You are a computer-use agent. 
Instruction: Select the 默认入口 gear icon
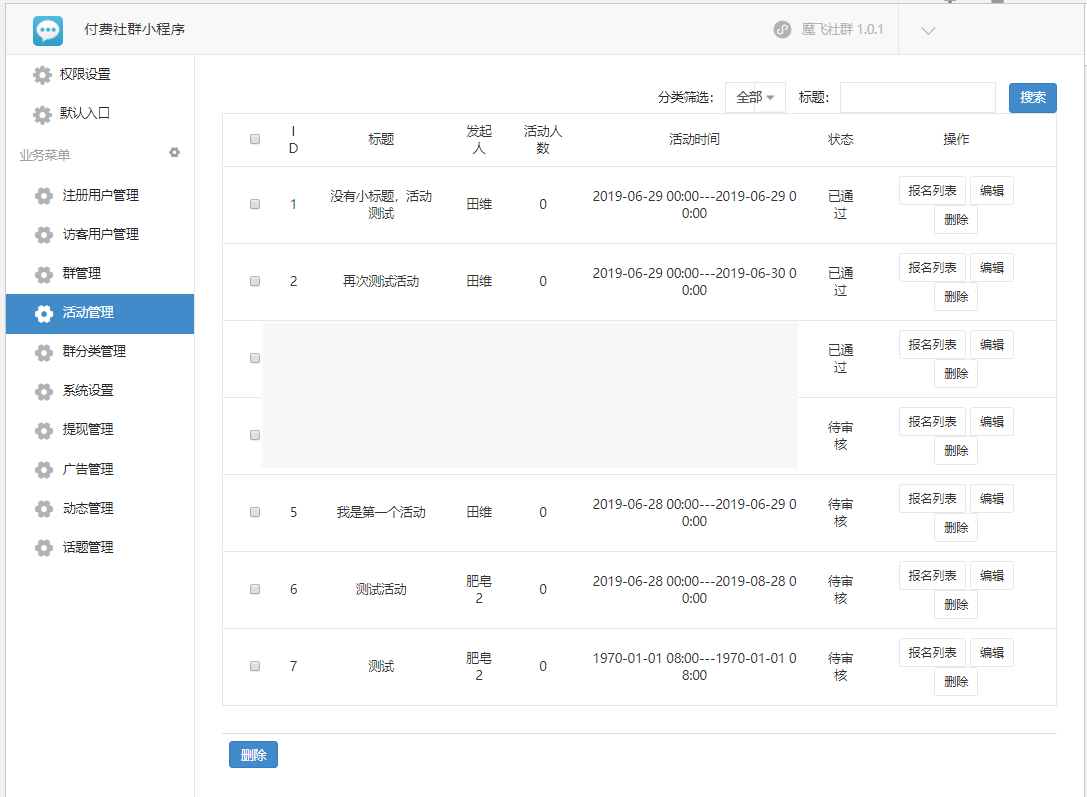point(42,115)
